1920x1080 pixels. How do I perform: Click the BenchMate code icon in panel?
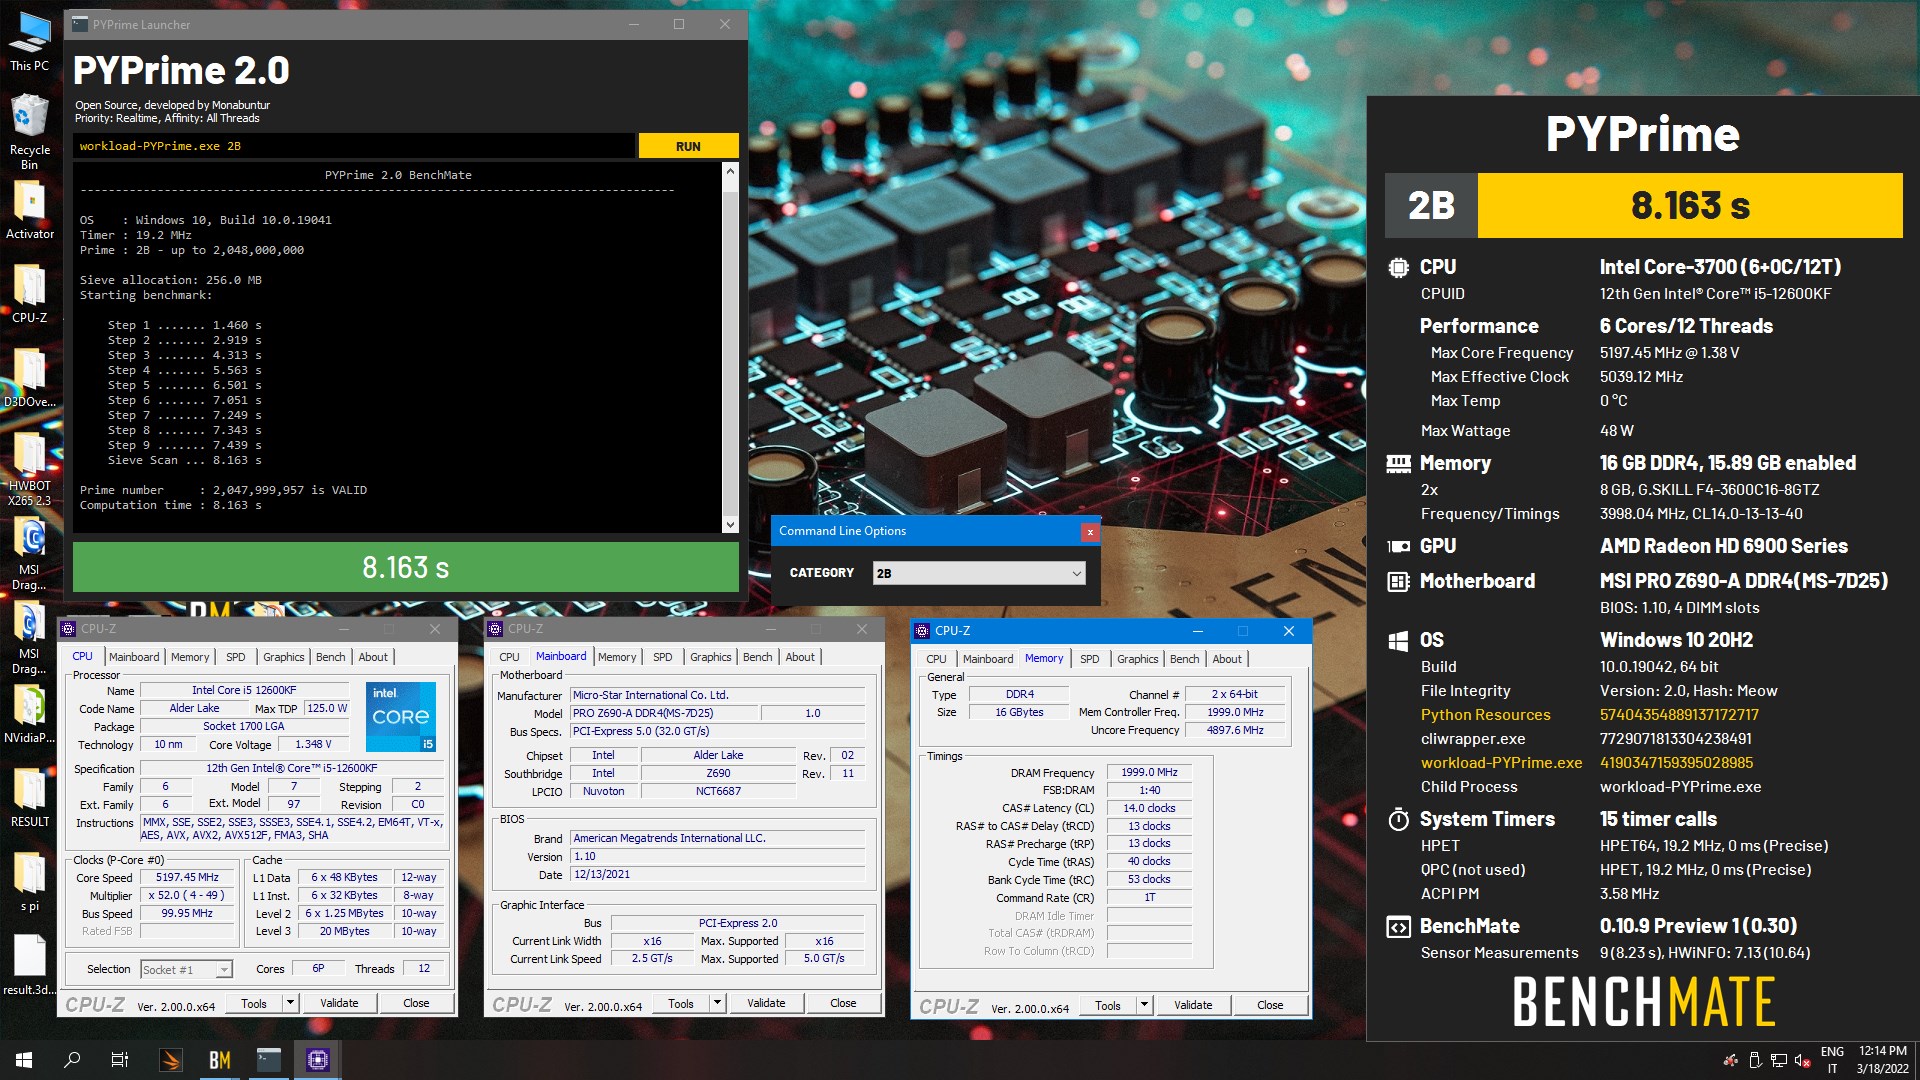pos(1398,926)
